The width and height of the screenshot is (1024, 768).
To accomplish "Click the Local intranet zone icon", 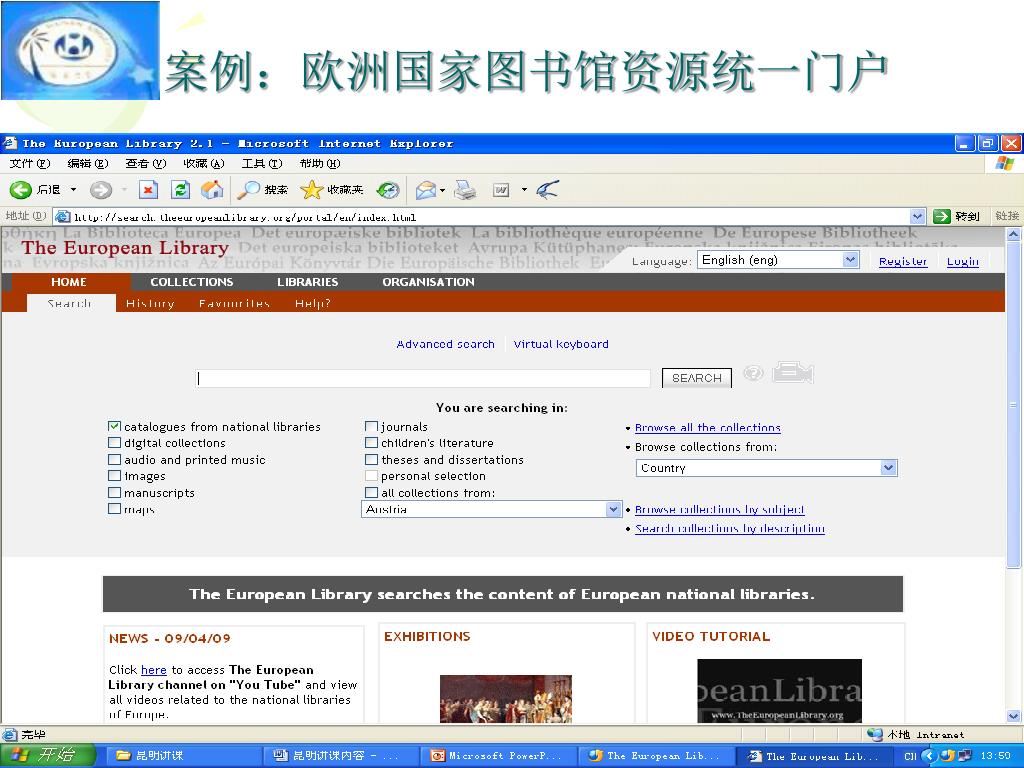I will [874, 735].
